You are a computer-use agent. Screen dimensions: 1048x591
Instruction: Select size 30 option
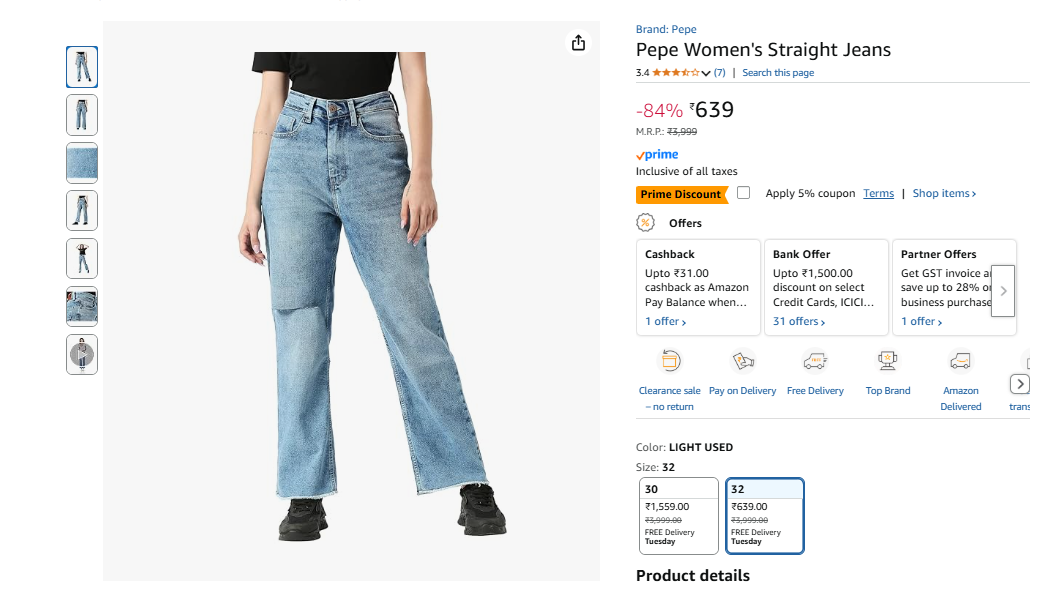click(x=678, y=515)
